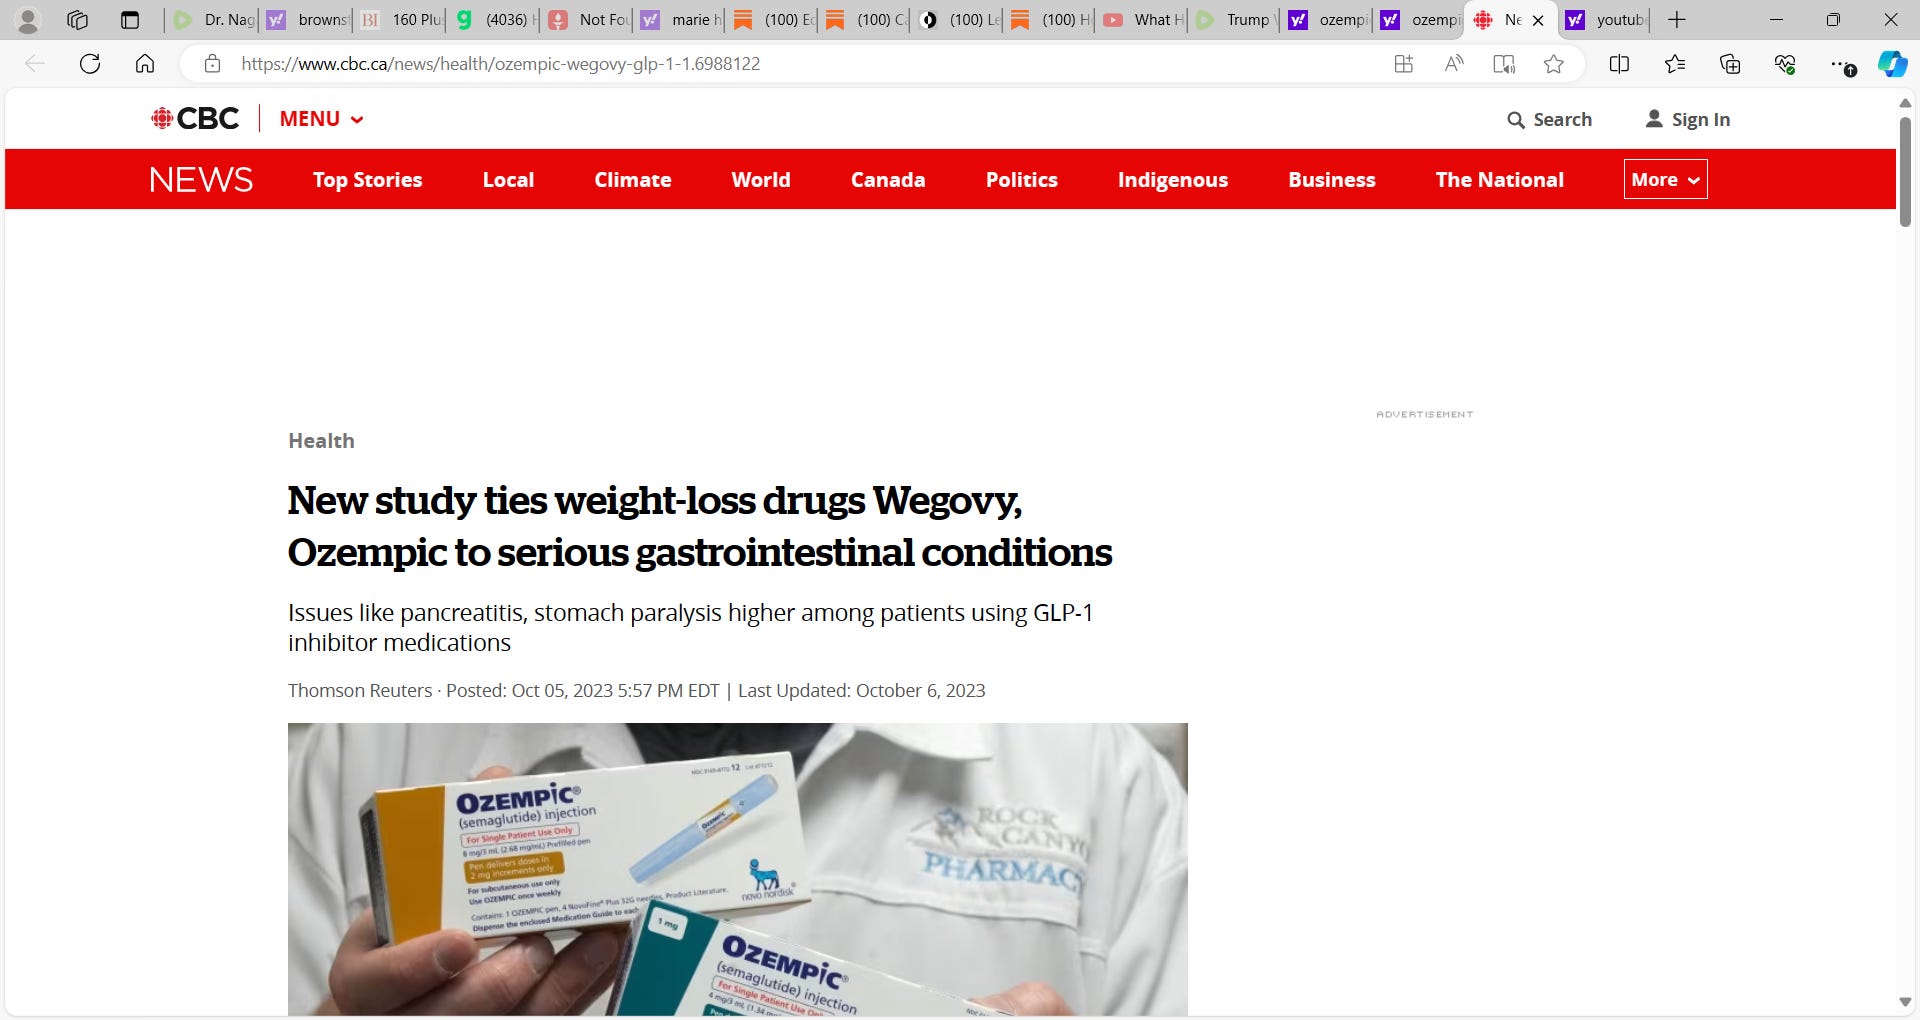
Task: Click the CBC gem logo
Action: pyautogui.click(x=195, y=119)
